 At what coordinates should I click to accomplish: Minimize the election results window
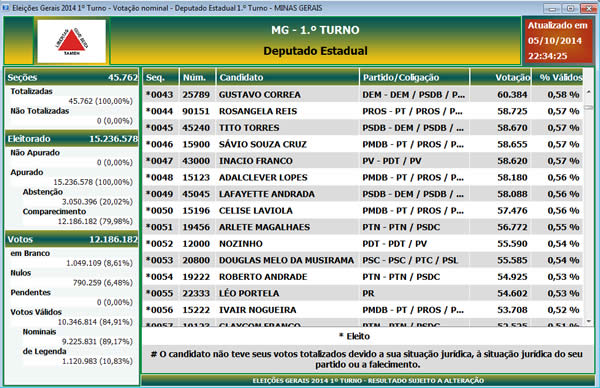552,8
